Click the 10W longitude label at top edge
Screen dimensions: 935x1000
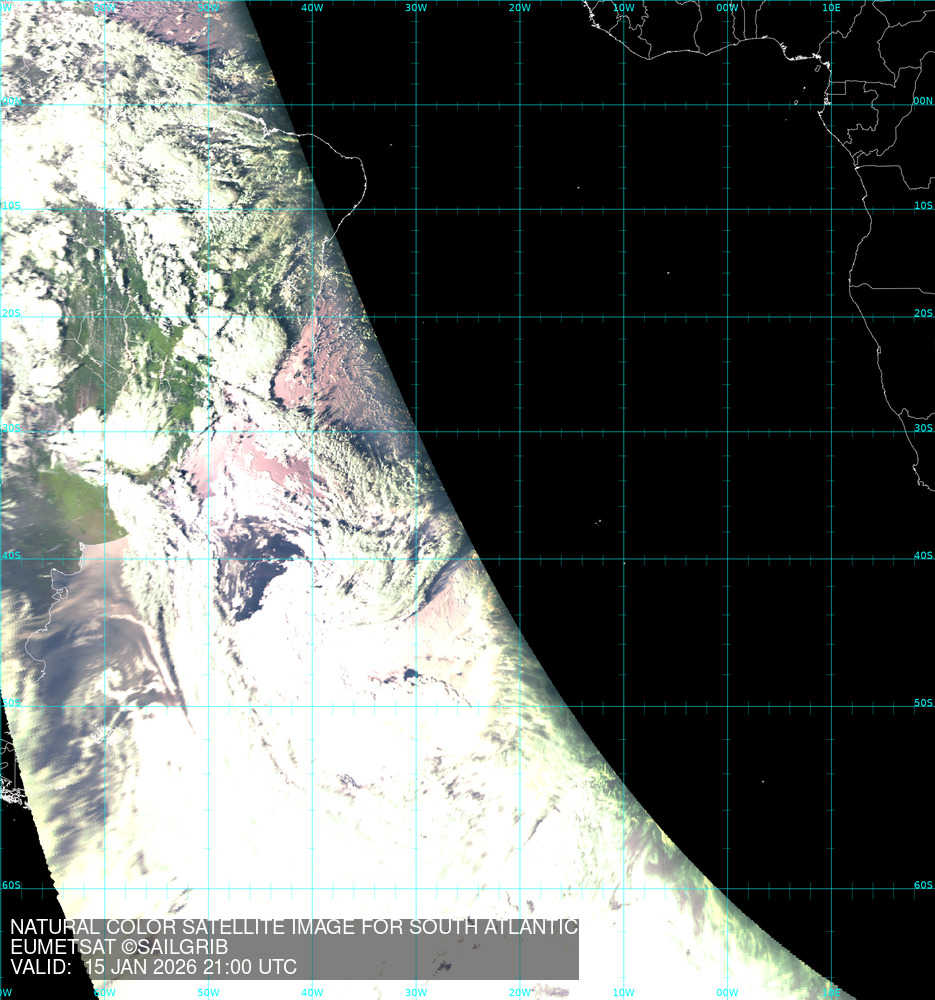623,8
